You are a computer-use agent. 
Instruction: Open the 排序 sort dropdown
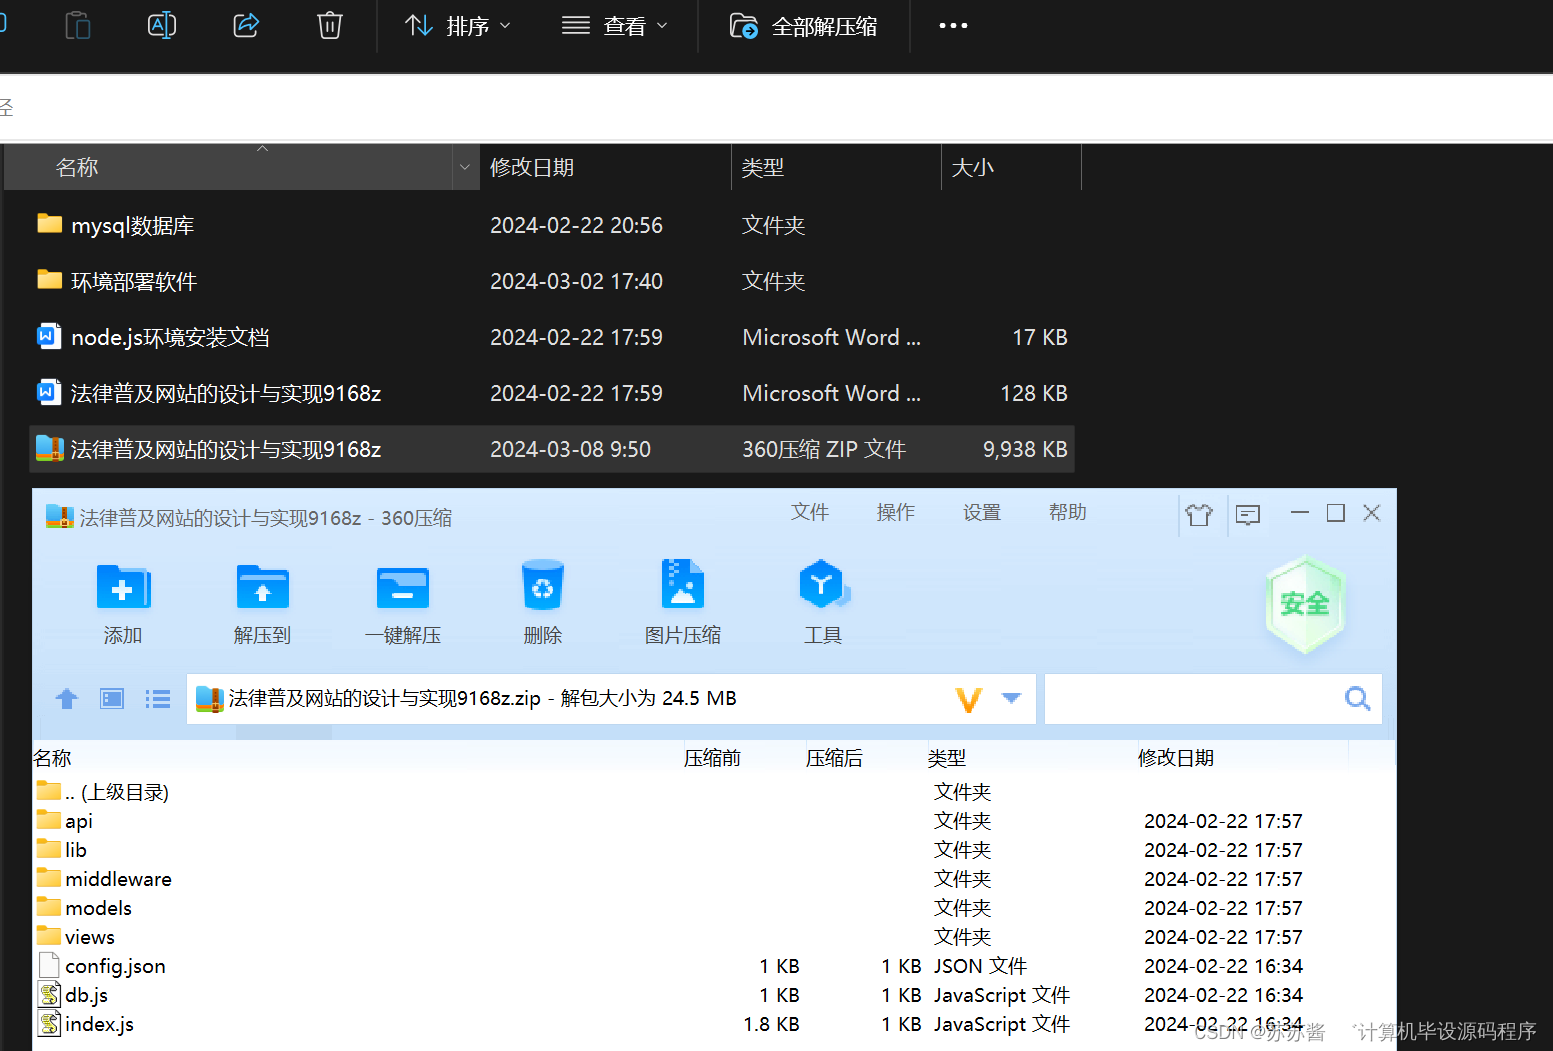click(x=457, y=26)
